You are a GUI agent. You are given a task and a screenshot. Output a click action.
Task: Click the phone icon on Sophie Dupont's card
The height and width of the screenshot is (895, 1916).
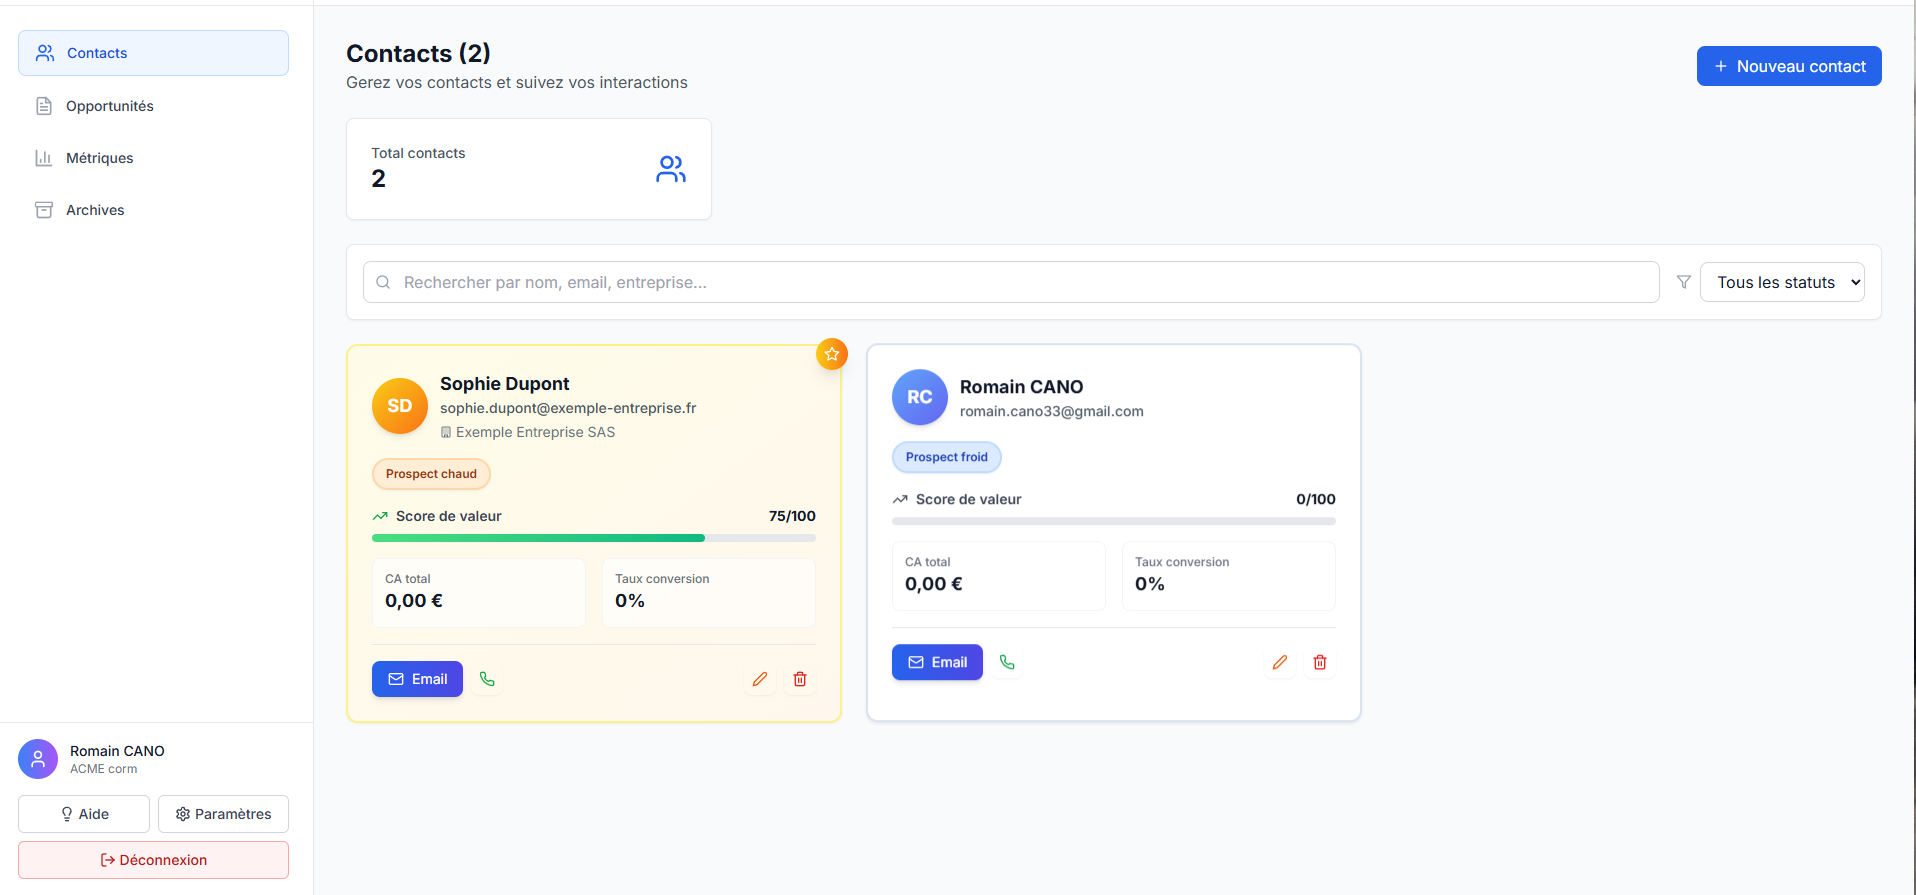pos(487,679)
